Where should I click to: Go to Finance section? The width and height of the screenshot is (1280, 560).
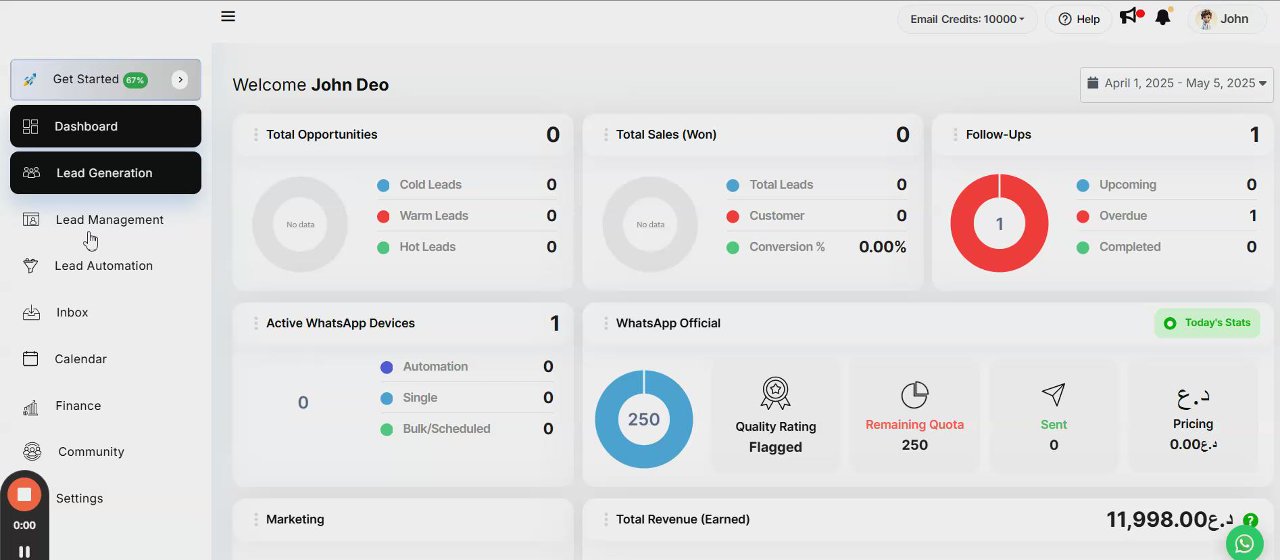[x=78, y=406]
